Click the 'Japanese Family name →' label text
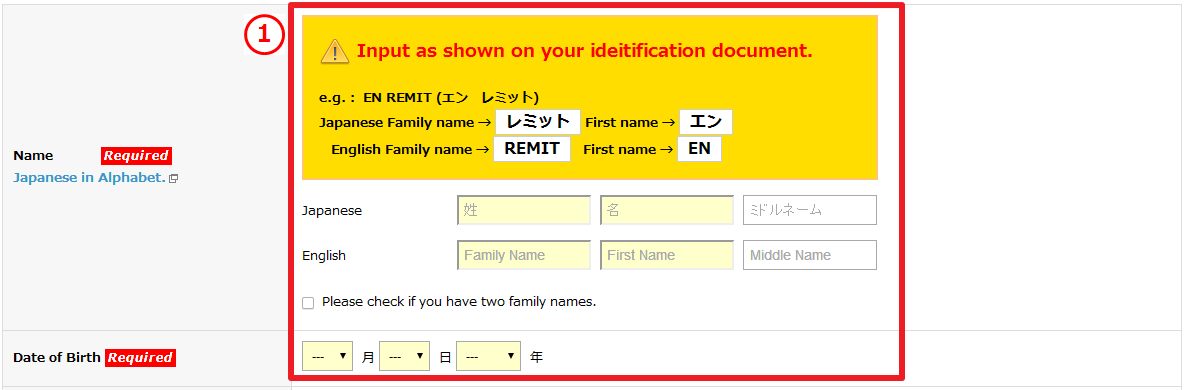Viewport: 1185px width, 390px height. [406, 122]
